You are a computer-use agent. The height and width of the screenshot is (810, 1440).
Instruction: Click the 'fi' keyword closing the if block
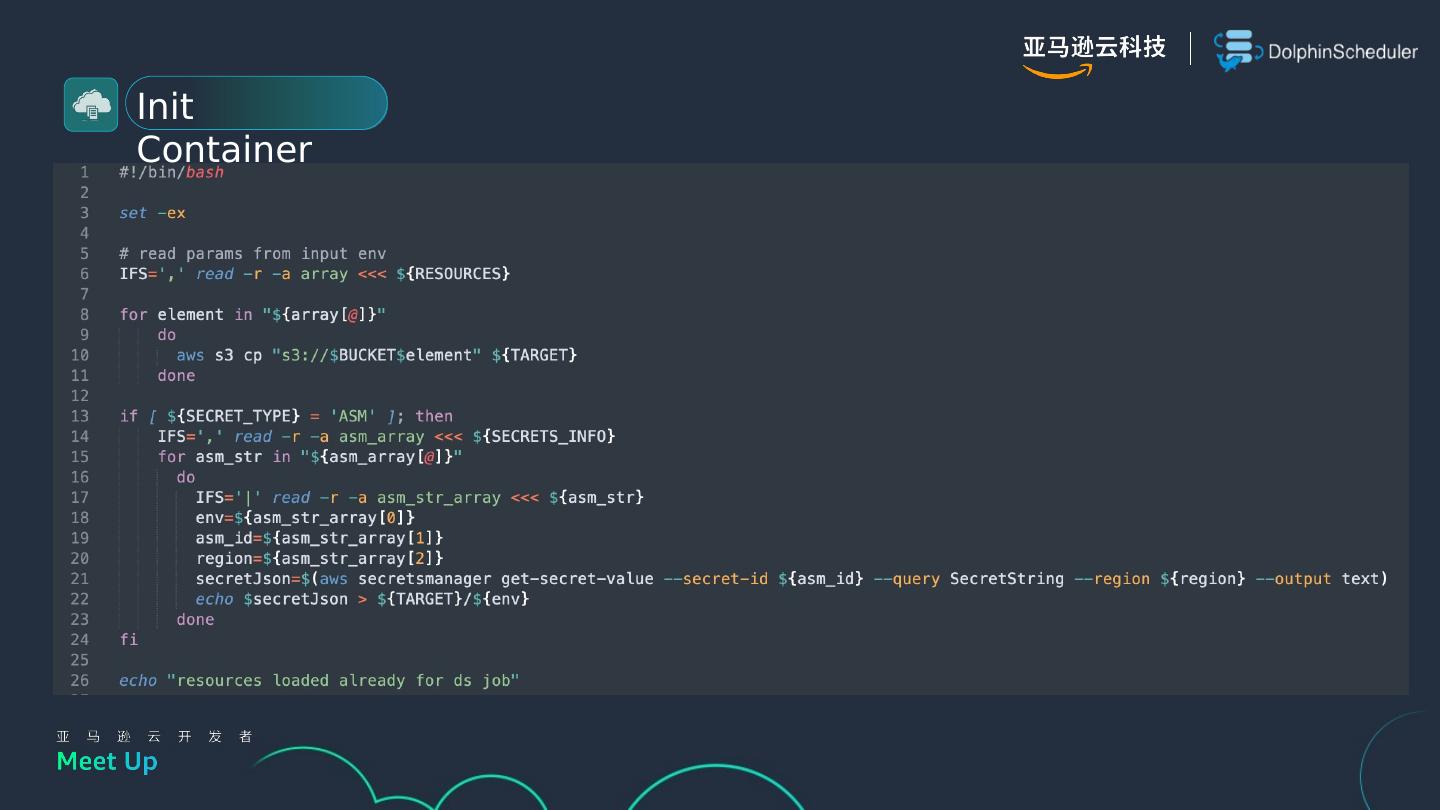click(x=129, y=640)
